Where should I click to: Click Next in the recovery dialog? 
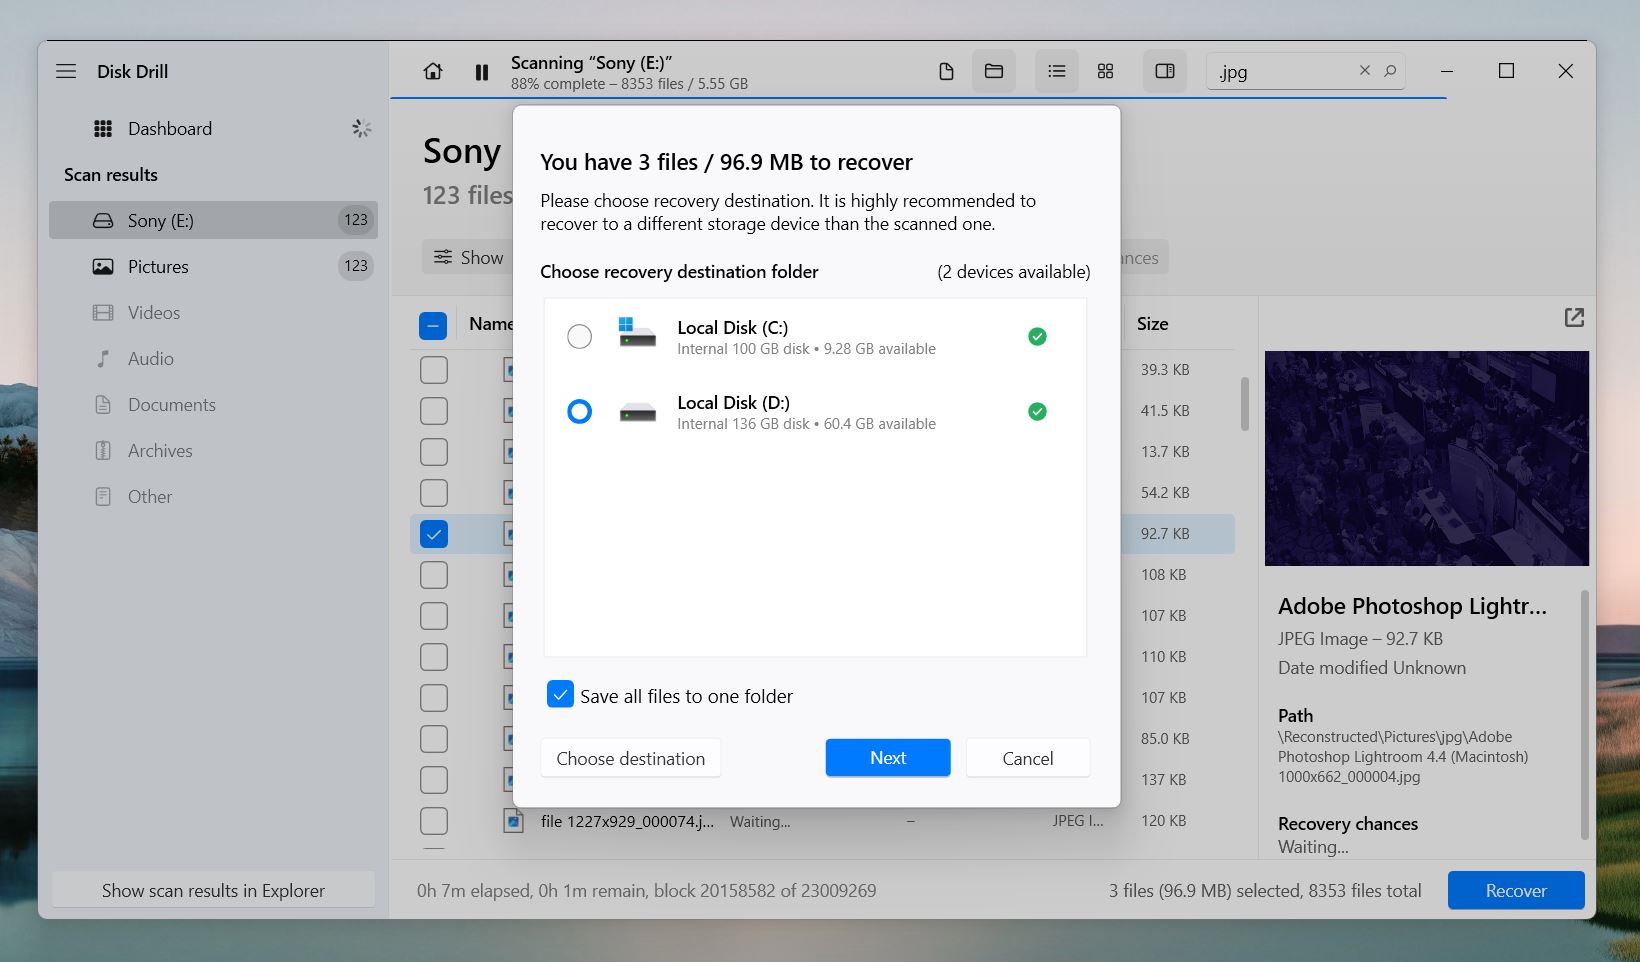[888, 758]
